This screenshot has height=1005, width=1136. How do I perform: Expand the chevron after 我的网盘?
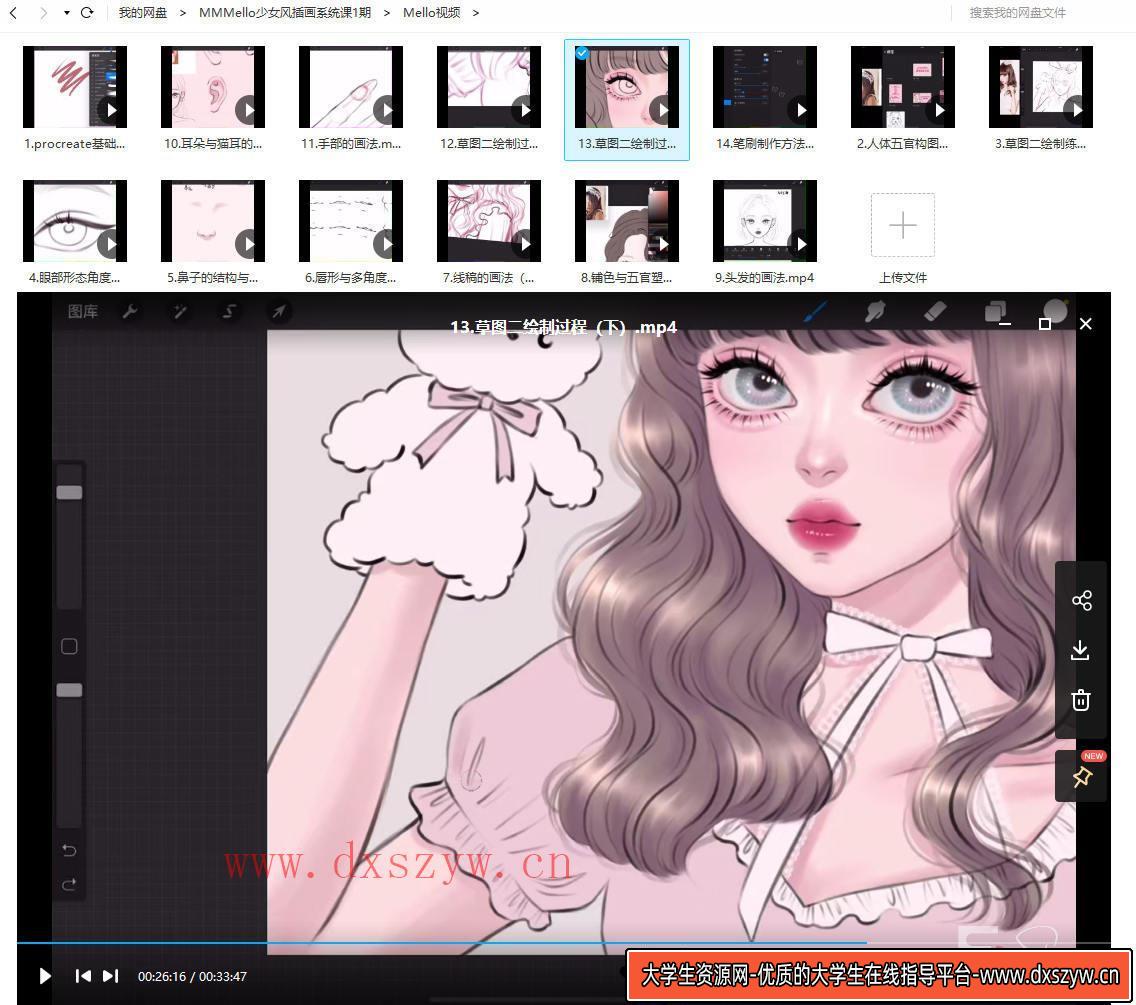[x=183, y=12]
